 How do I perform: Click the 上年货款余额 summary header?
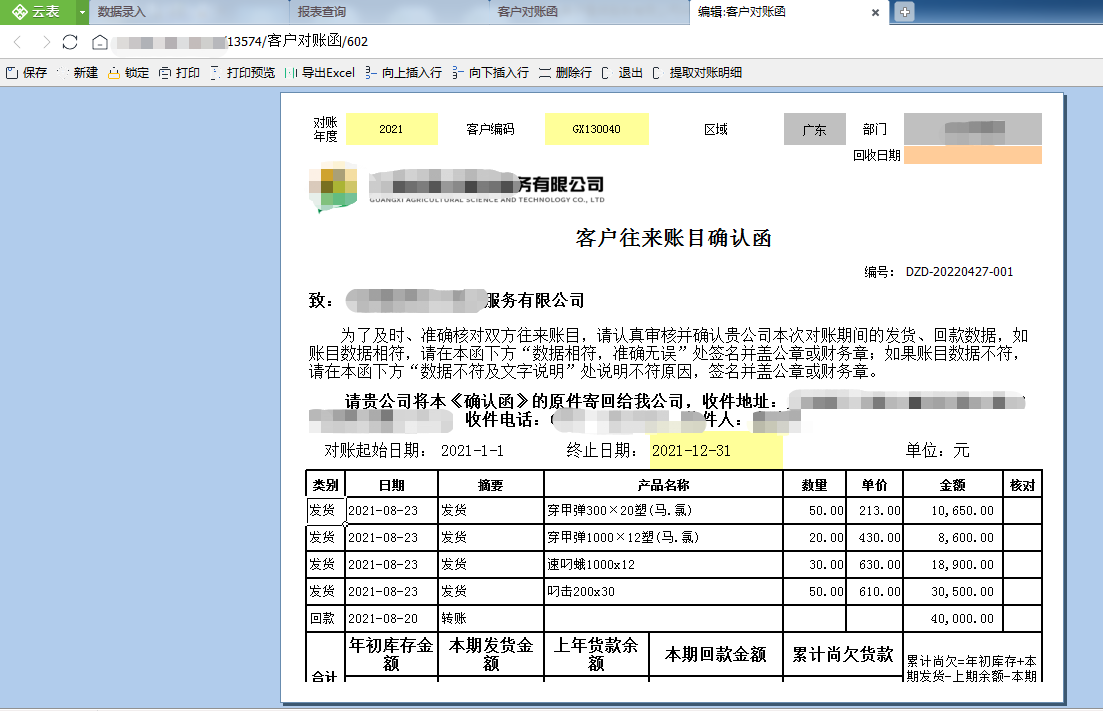[596, 654]
